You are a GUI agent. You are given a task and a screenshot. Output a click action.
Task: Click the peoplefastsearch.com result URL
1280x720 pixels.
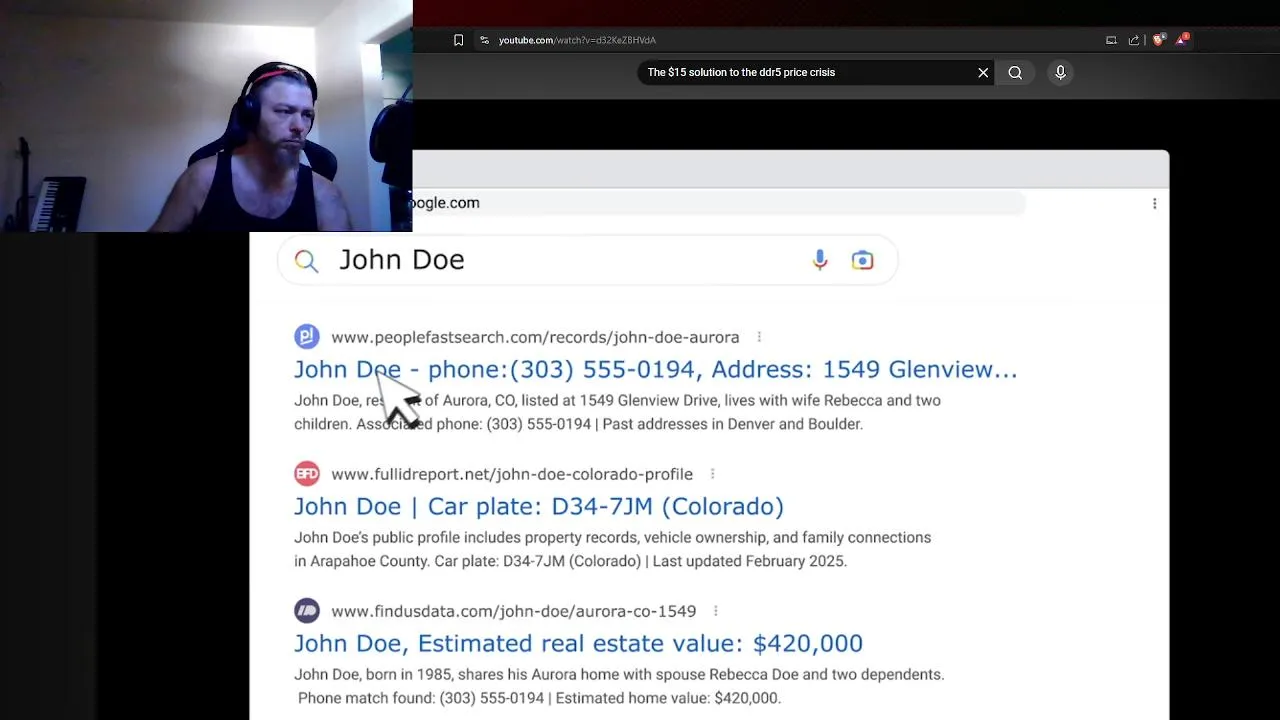pyautogui.click(x=535, y=337)
